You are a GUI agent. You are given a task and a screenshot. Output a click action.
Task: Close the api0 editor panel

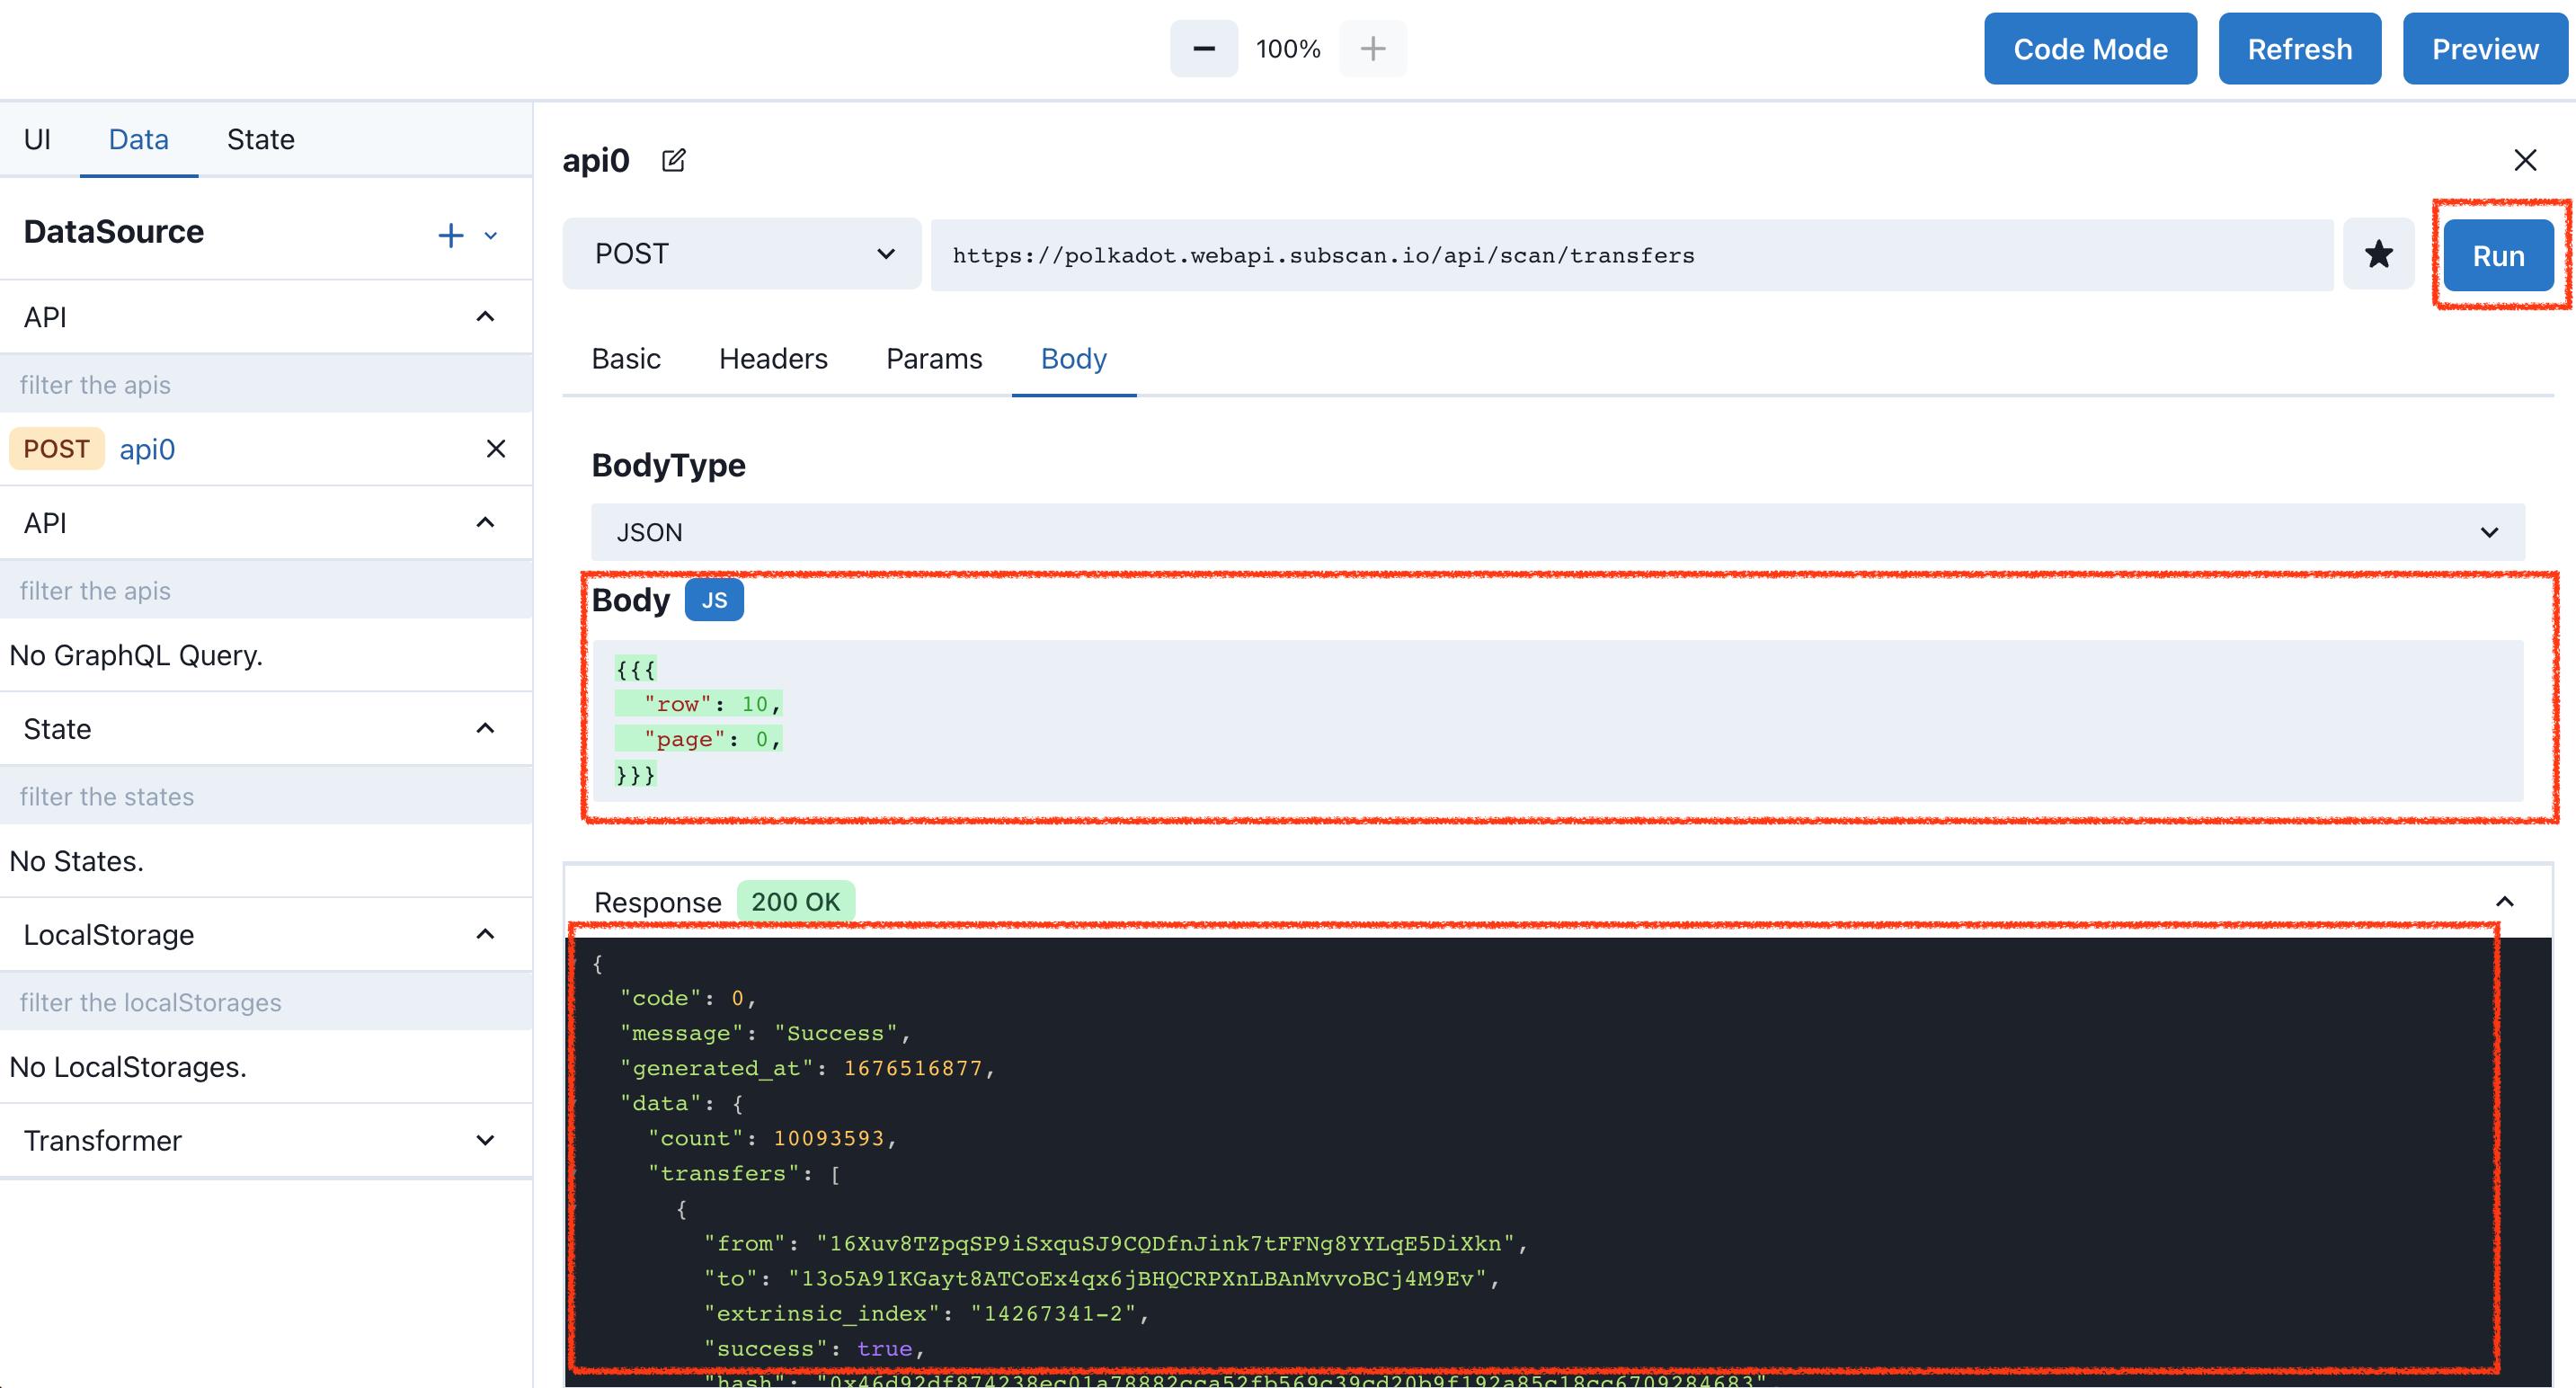coord(2525,160)
